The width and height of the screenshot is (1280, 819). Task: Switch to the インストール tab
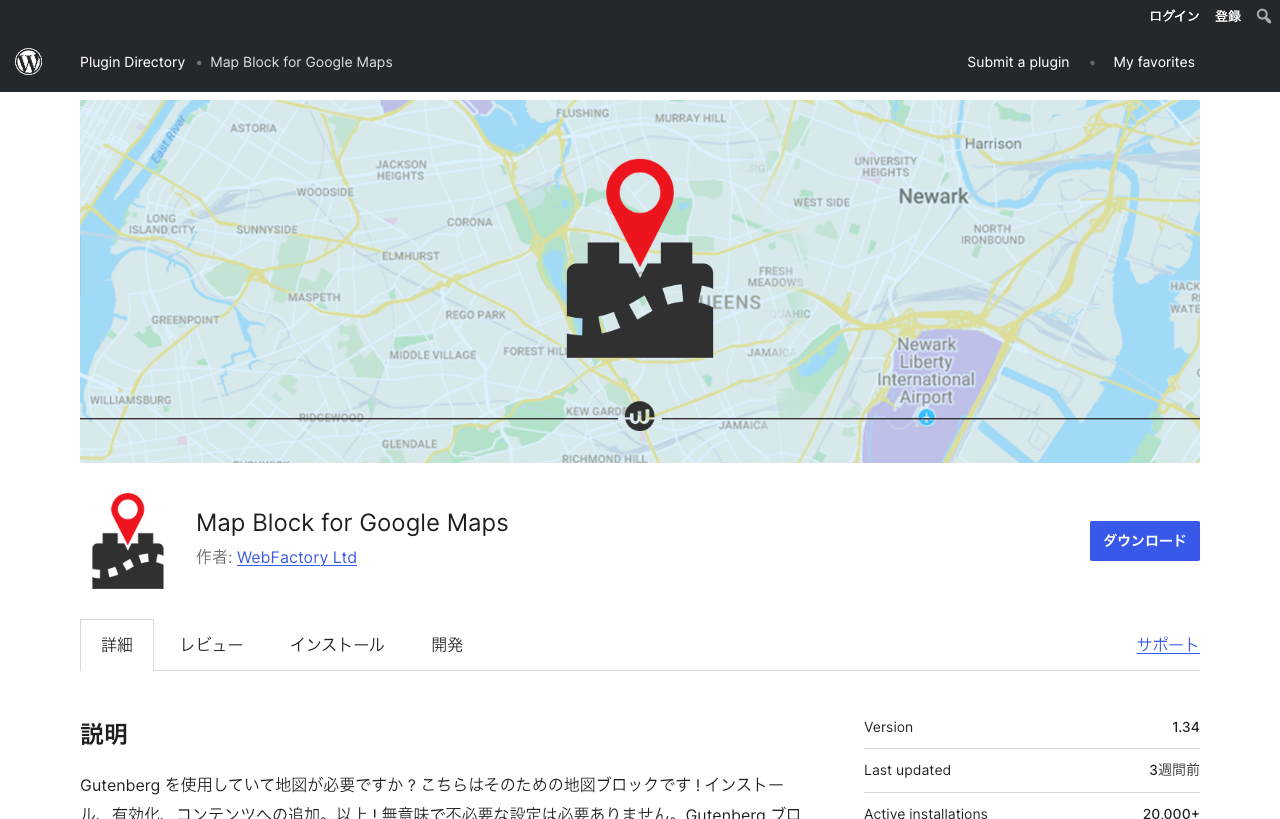pos(337,645)
